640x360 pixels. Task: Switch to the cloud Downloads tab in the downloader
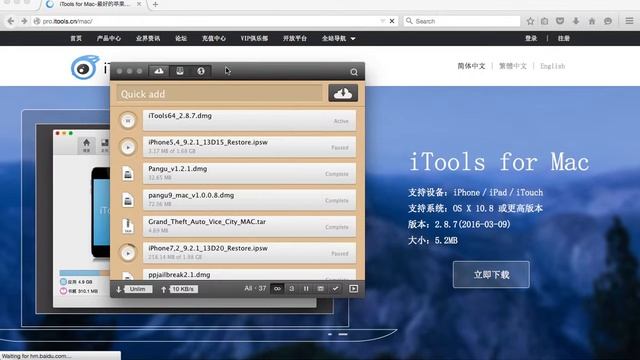click(159, 71)
